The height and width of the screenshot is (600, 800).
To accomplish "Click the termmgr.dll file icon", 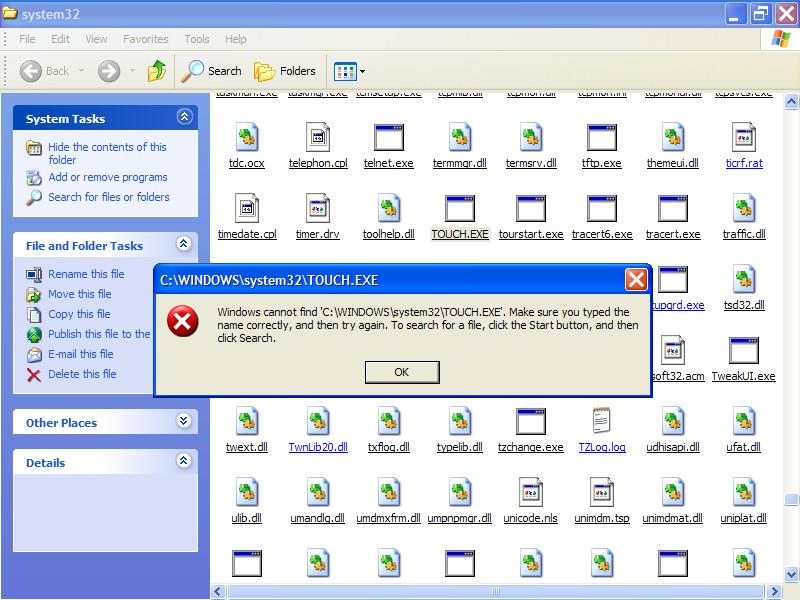I will [x=460, y=137].
